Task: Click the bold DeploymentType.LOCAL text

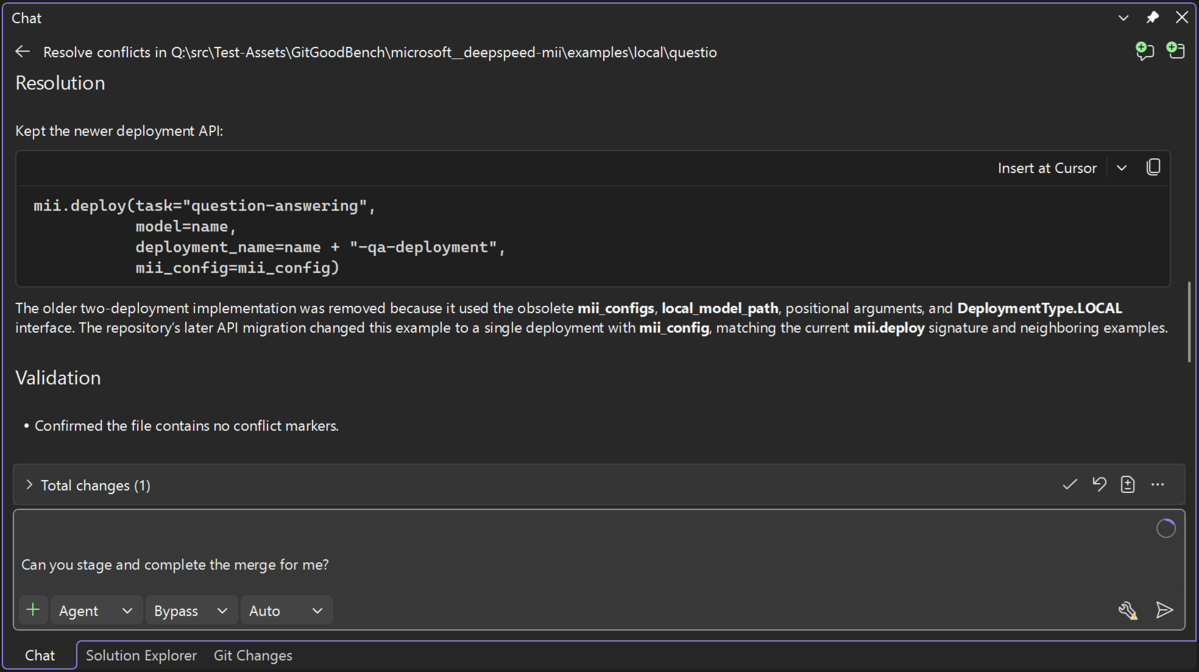Action: (1039, 308)
